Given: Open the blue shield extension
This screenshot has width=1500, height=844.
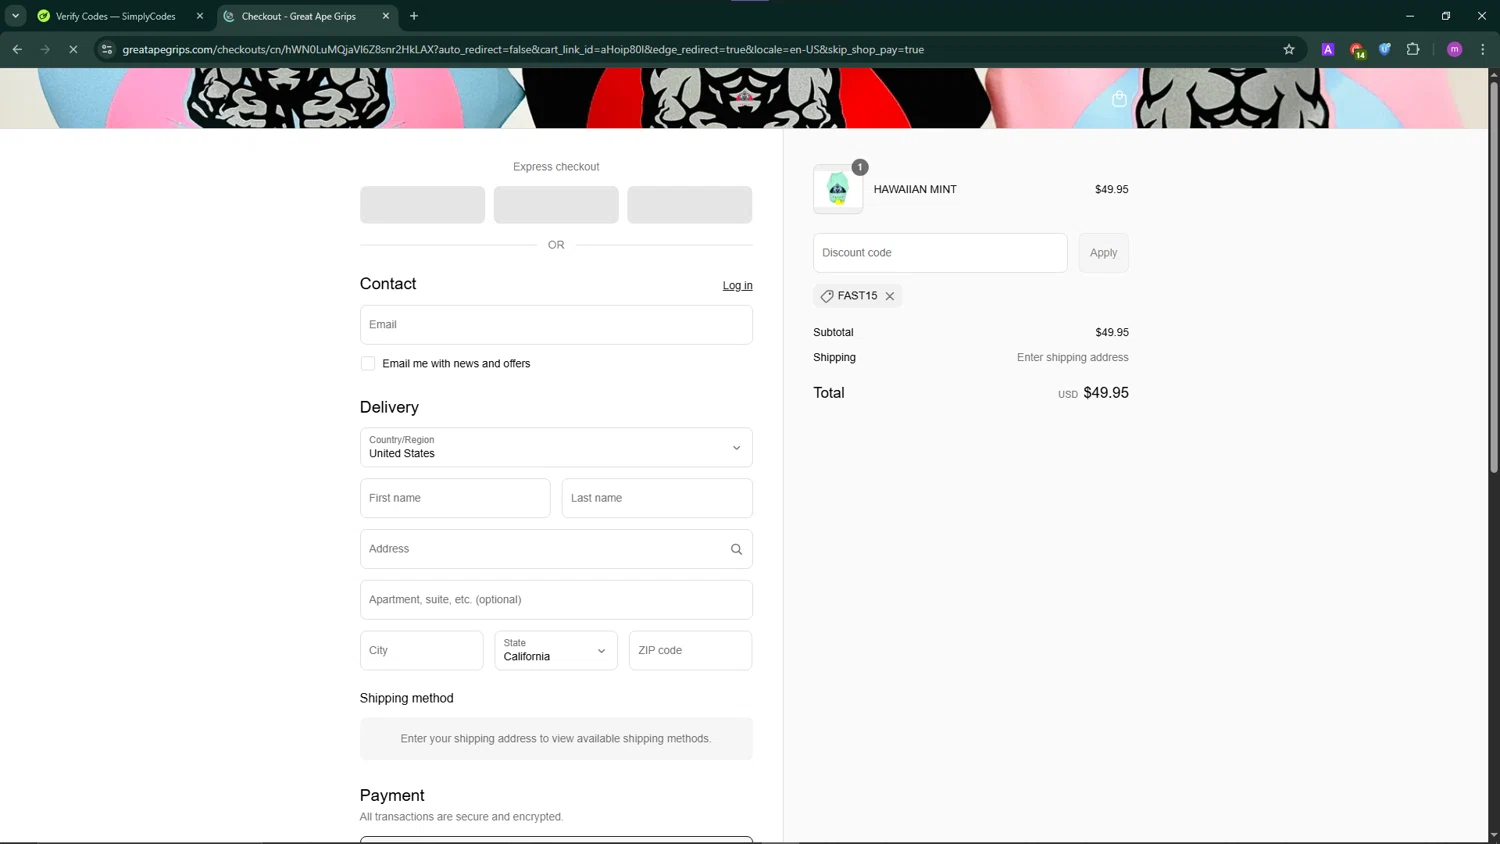Looking at the screenshot, I should (1385, 49).
